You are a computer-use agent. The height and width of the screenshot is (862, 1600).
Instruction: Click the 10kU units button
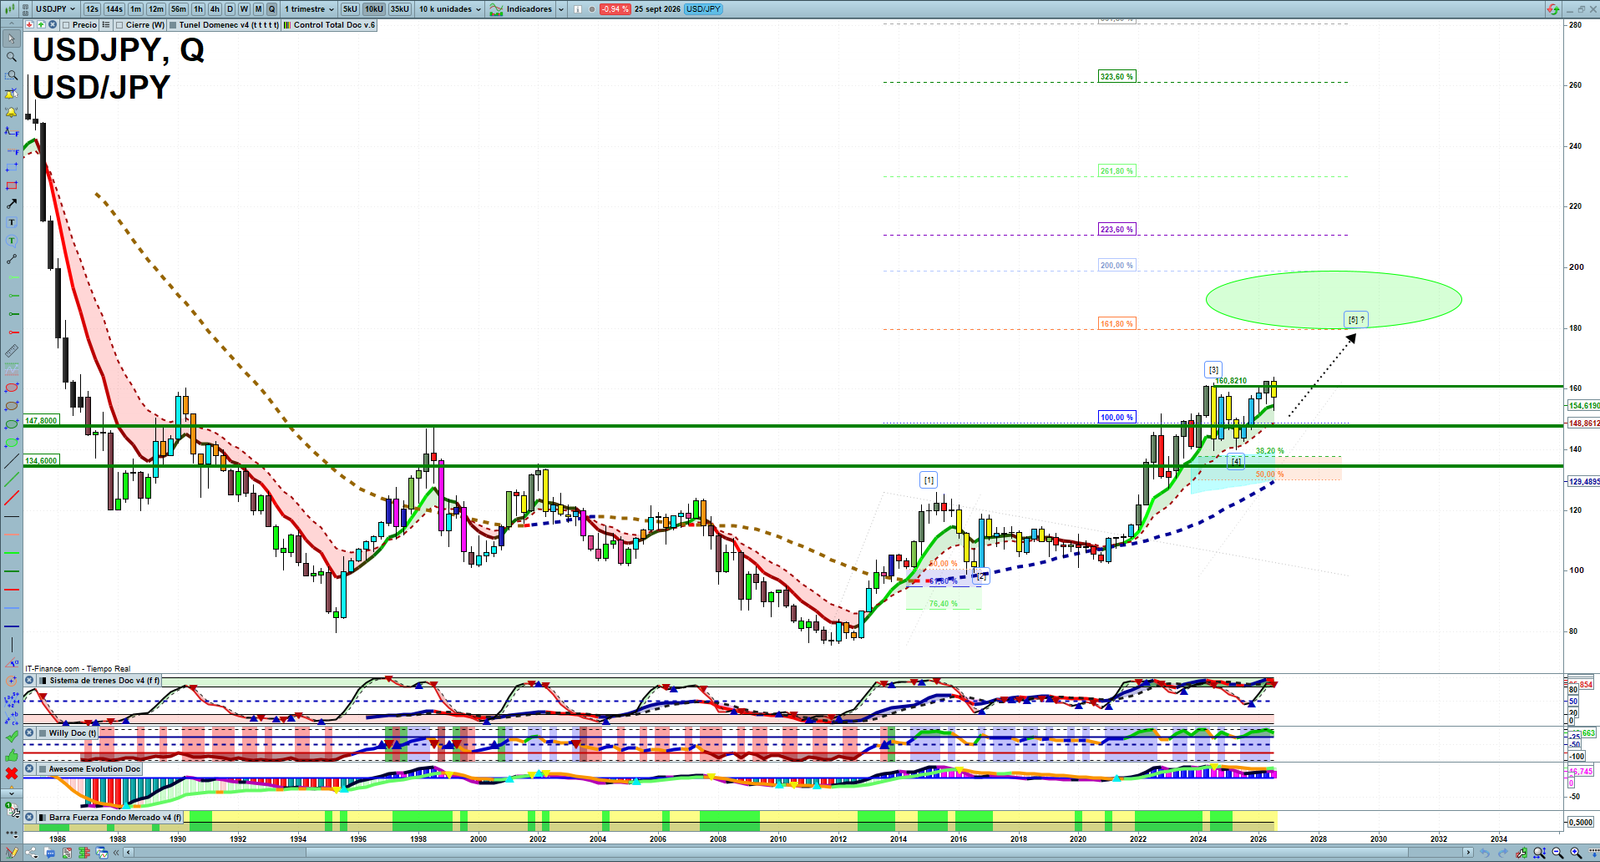[x=374, y=9]
